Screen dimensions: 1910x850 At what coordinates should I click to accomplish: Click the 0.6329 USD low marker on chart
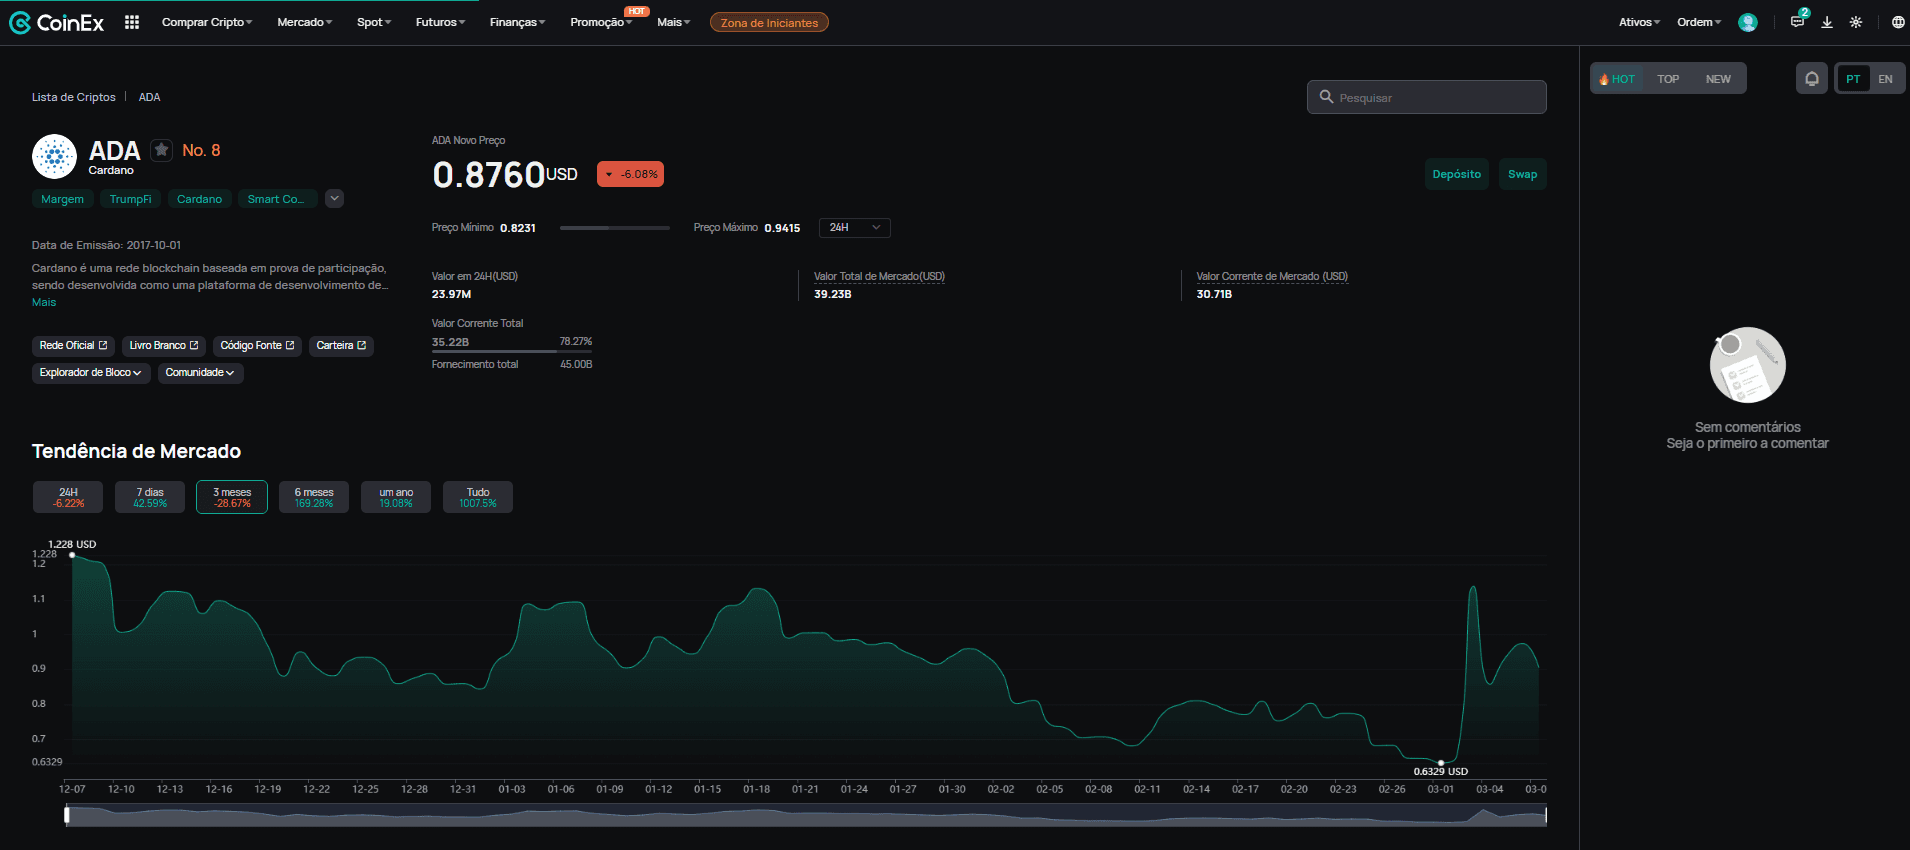(1441, 762)
